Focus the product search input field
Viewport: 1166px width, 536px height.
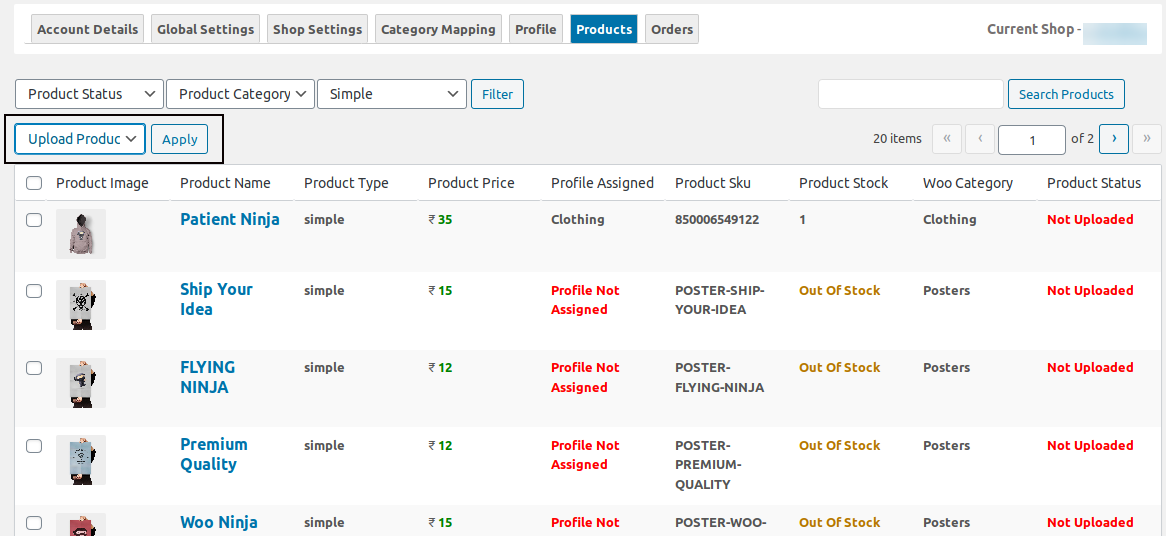[911, 94]
